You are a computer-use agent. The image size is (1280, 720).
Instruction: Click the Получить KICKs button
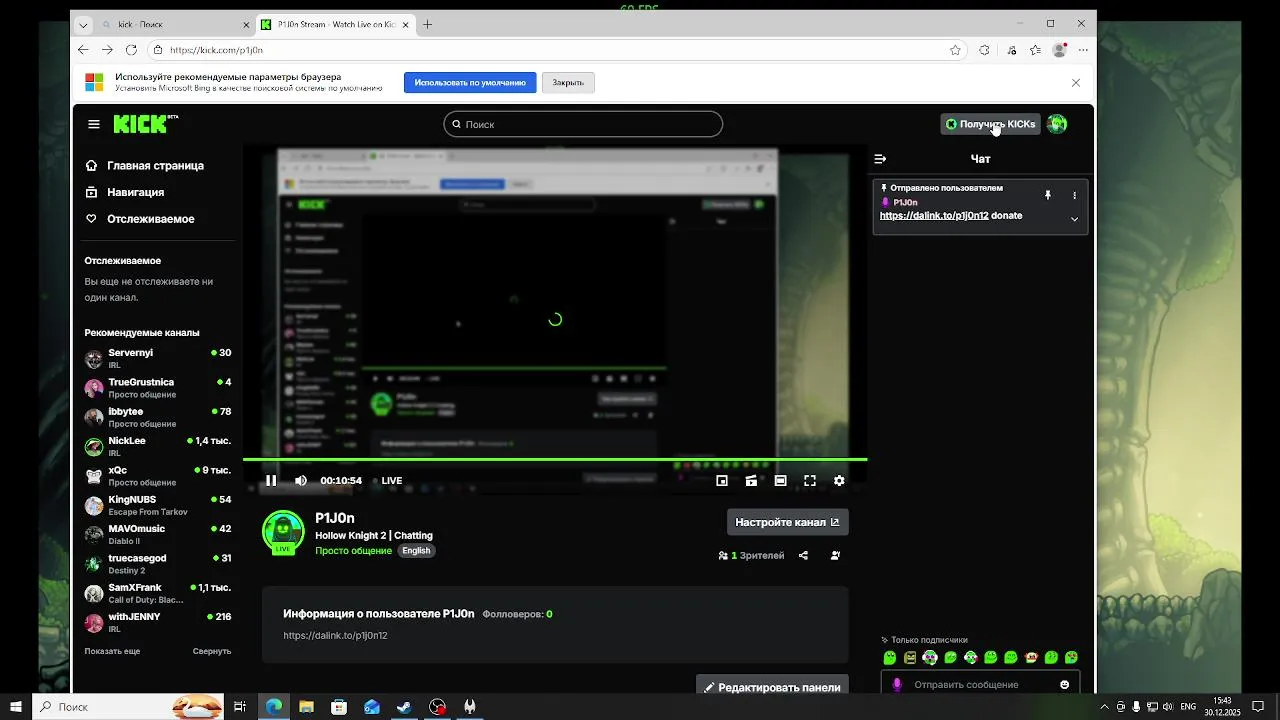[x=990, y=124]
